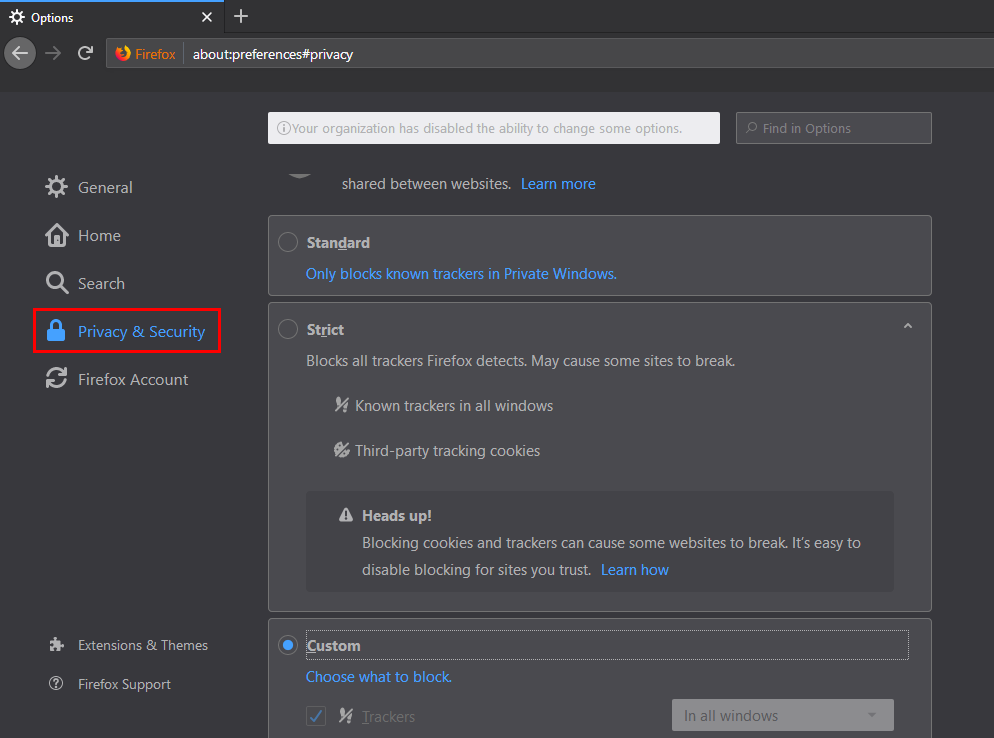994x738 pixels.
Task: Collapse the Strict section with chevron
Action: pos(908,326)
